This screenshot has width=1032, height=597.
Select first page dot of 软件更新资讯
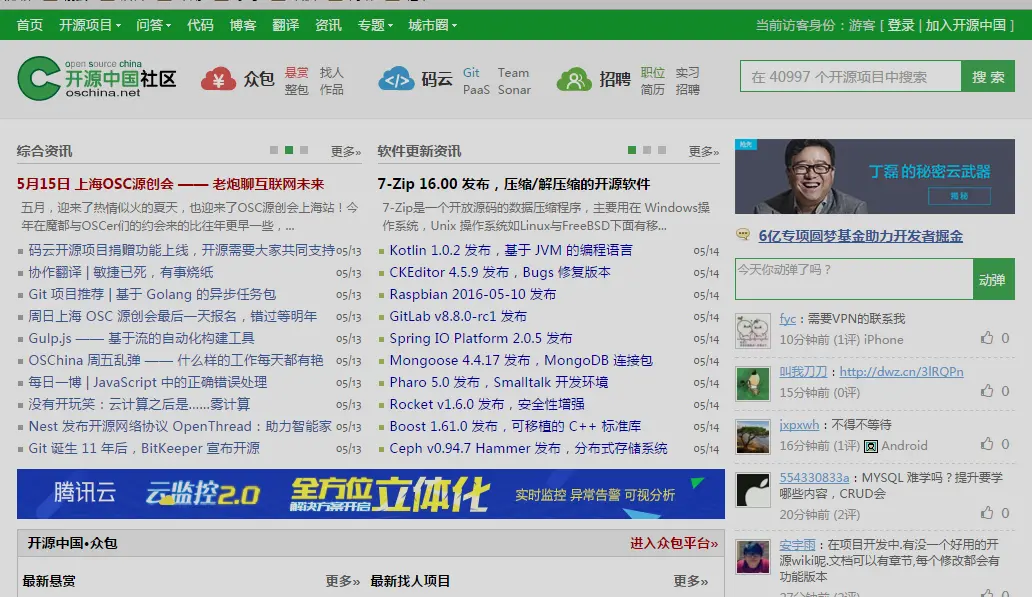pyautogui.click(x=632, y=150)
